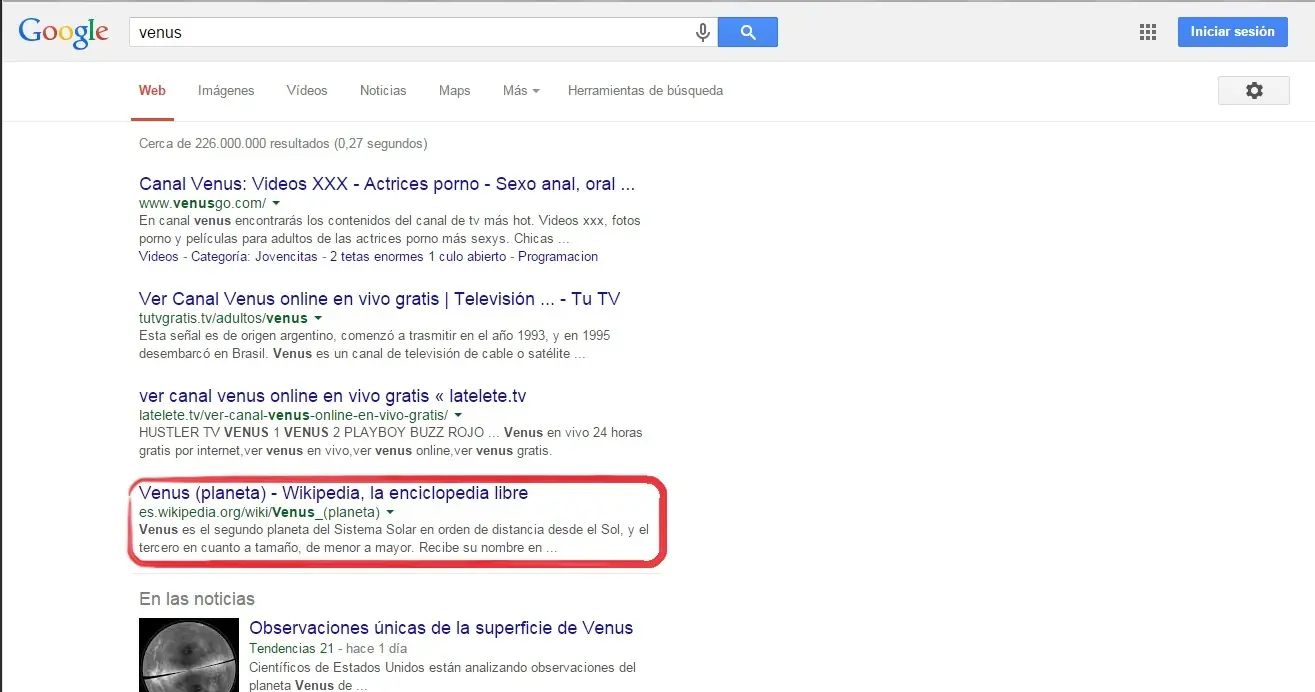Open Venus (planeta) Wikipedia result
This screenshot has width=1315, height=692.
[334, 493]
